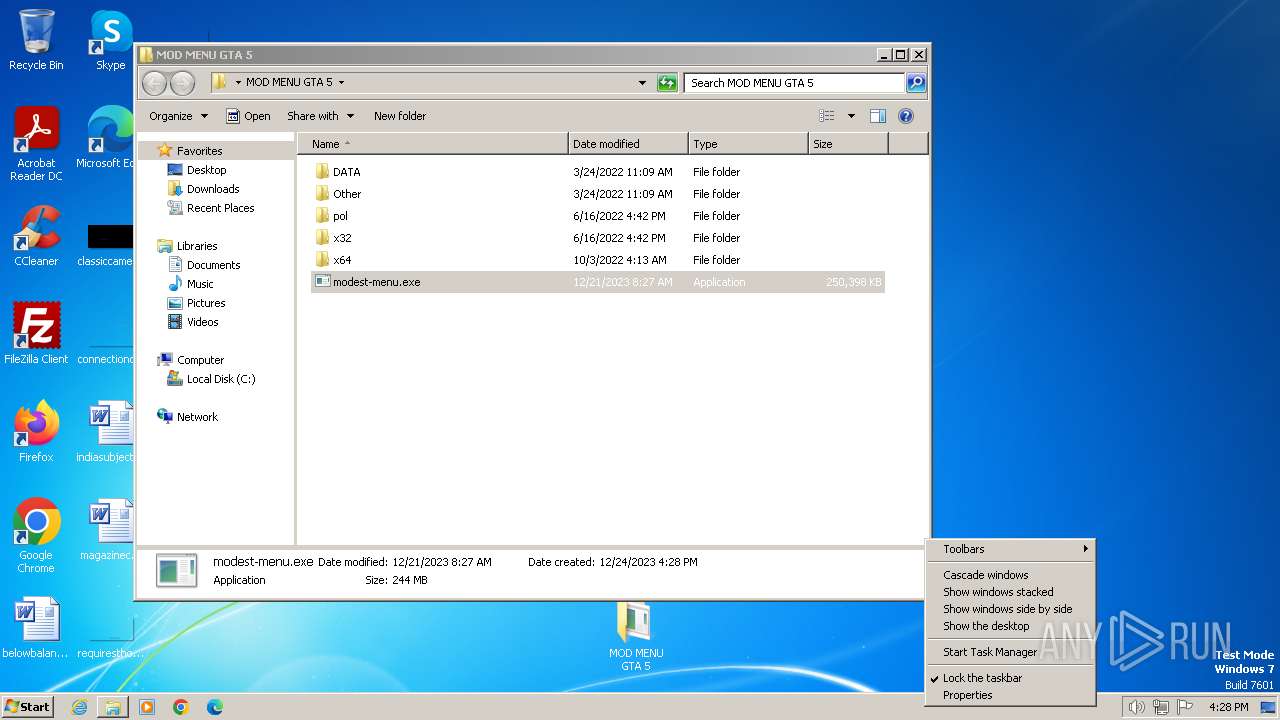Open Acrobat Reader DC desktop icon
The width and height of the screenshot is (1280, 720).
tap(36, 144)
